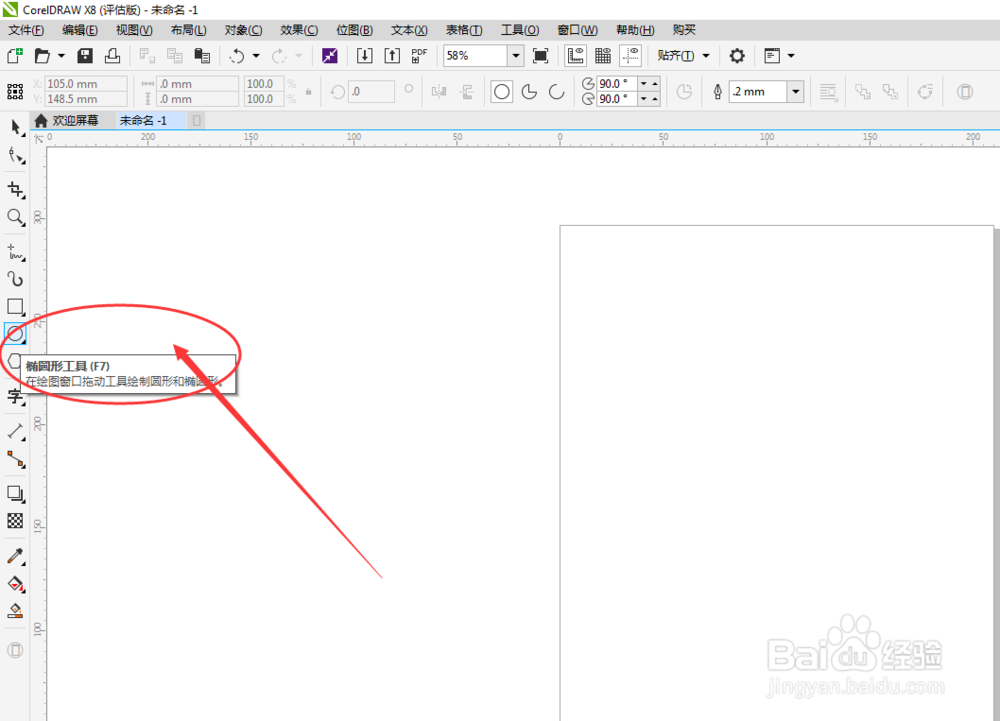Select the Drop shadow tool
Image resolution: width=1000 pixels, height=721 pixels.
pos(16,493)
